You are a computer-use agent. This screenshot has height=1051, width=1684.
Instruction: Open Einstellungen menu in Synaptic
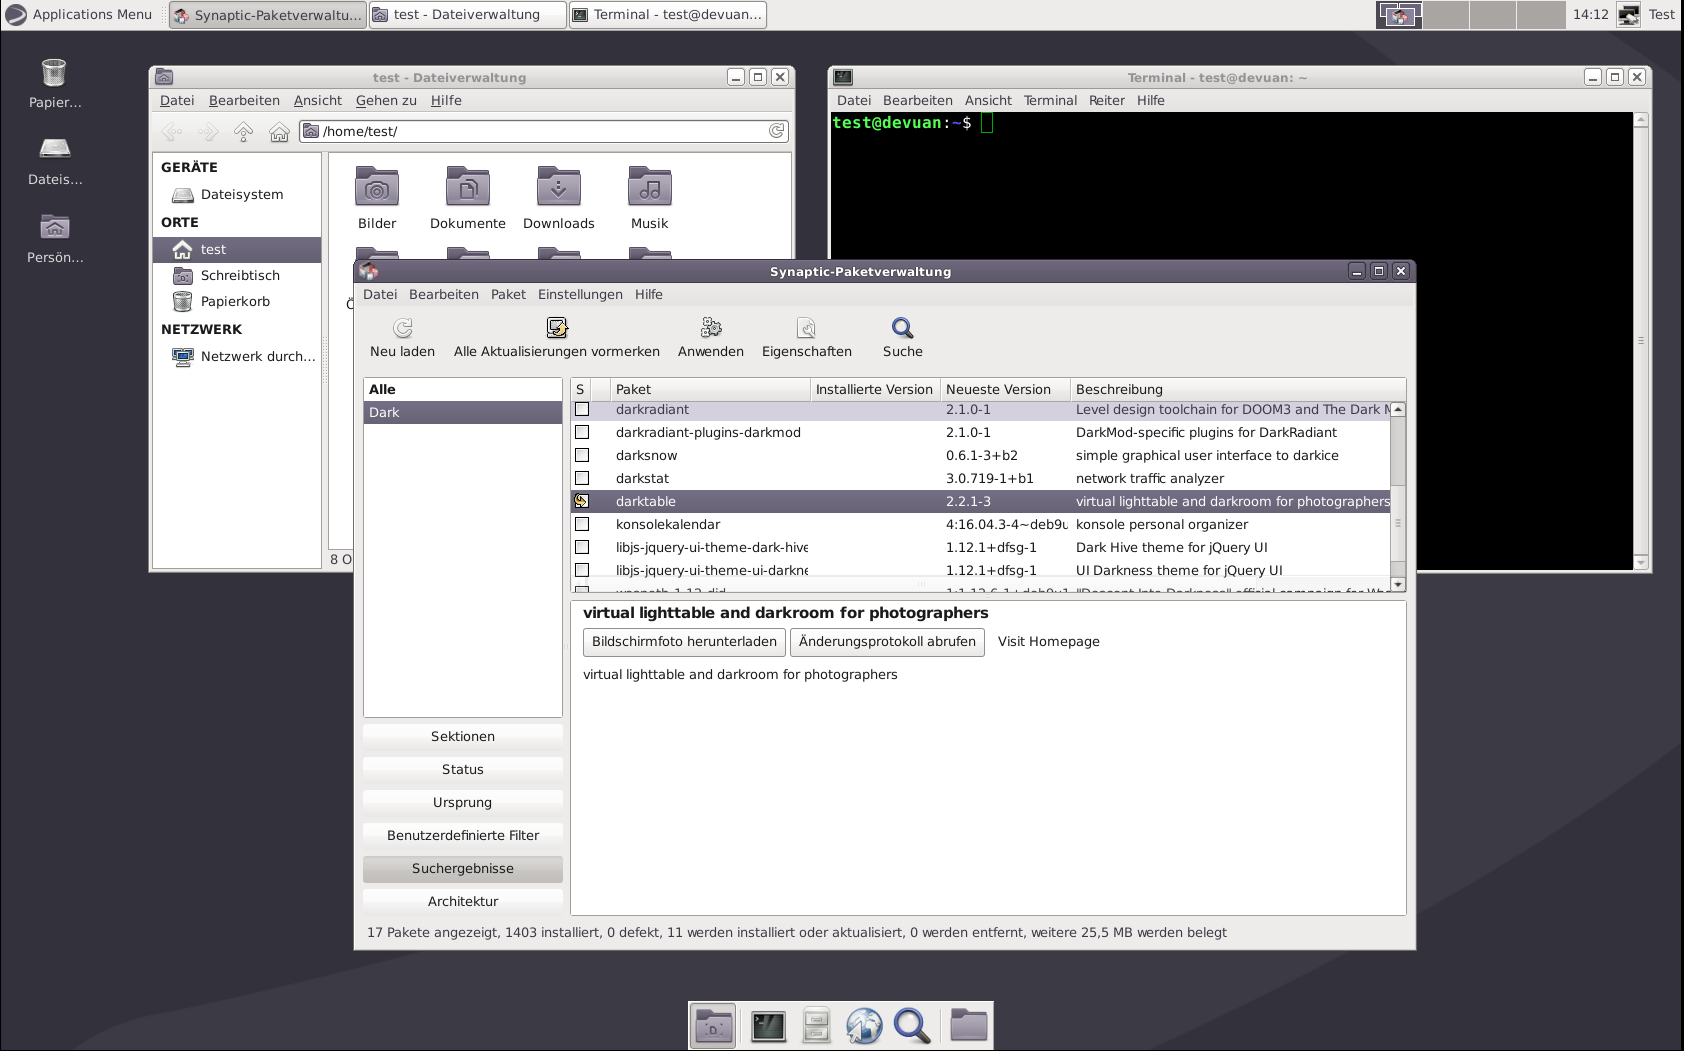point(580,294)
